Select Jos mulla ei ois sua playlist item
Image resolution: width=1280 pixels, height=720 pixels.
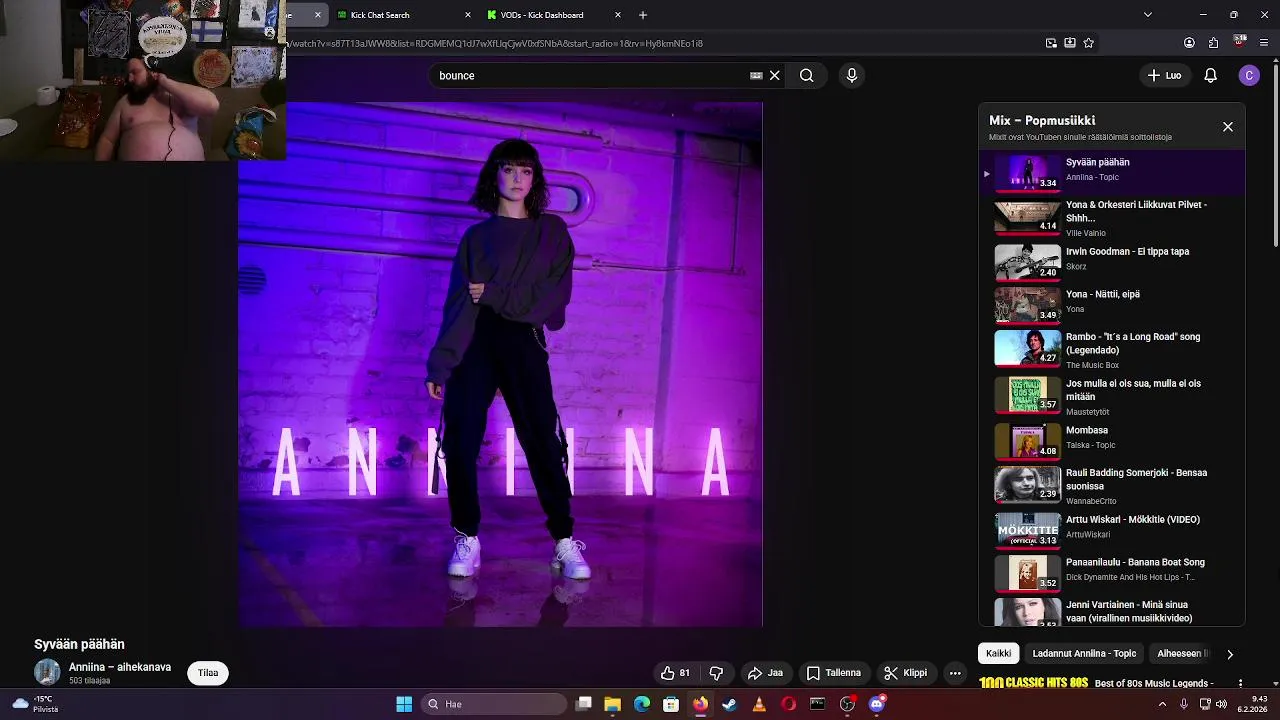pyautogui.click(x=1112, y=395)
